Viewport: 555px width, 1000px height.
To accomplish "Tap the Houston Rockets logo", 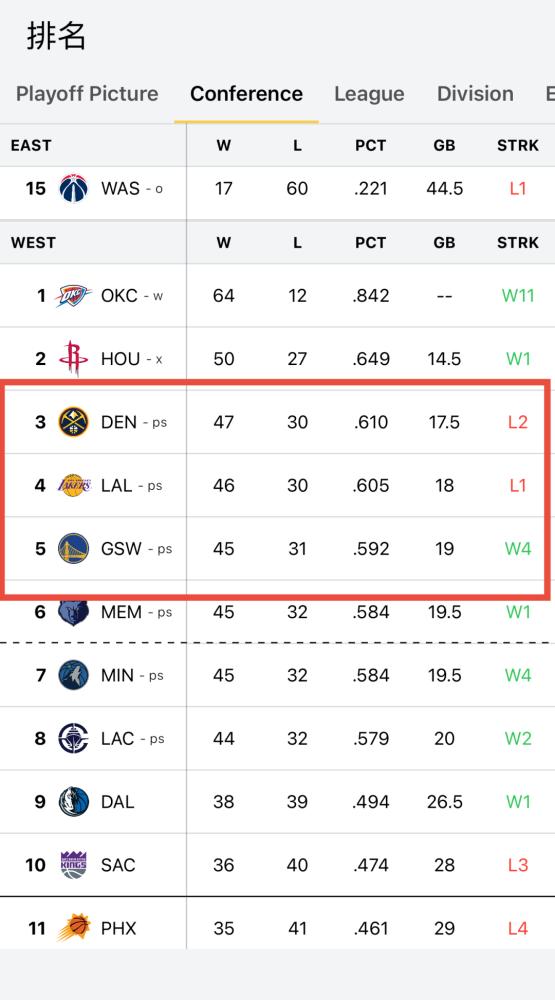I will [73, 358].
